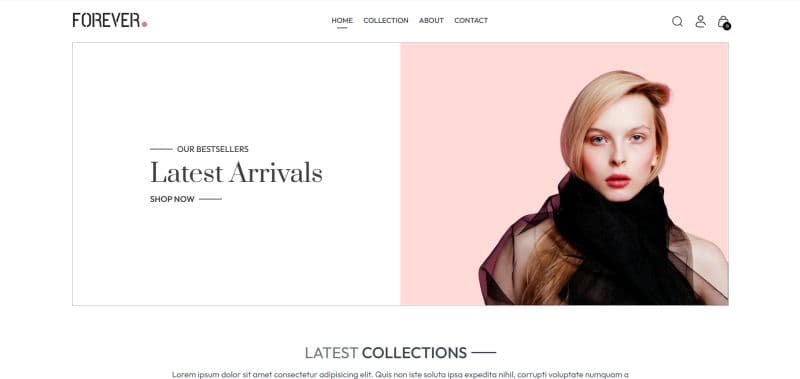
Task: Click the line after LATEST COLLECTIONS title
Action: (x=484, y=352)
